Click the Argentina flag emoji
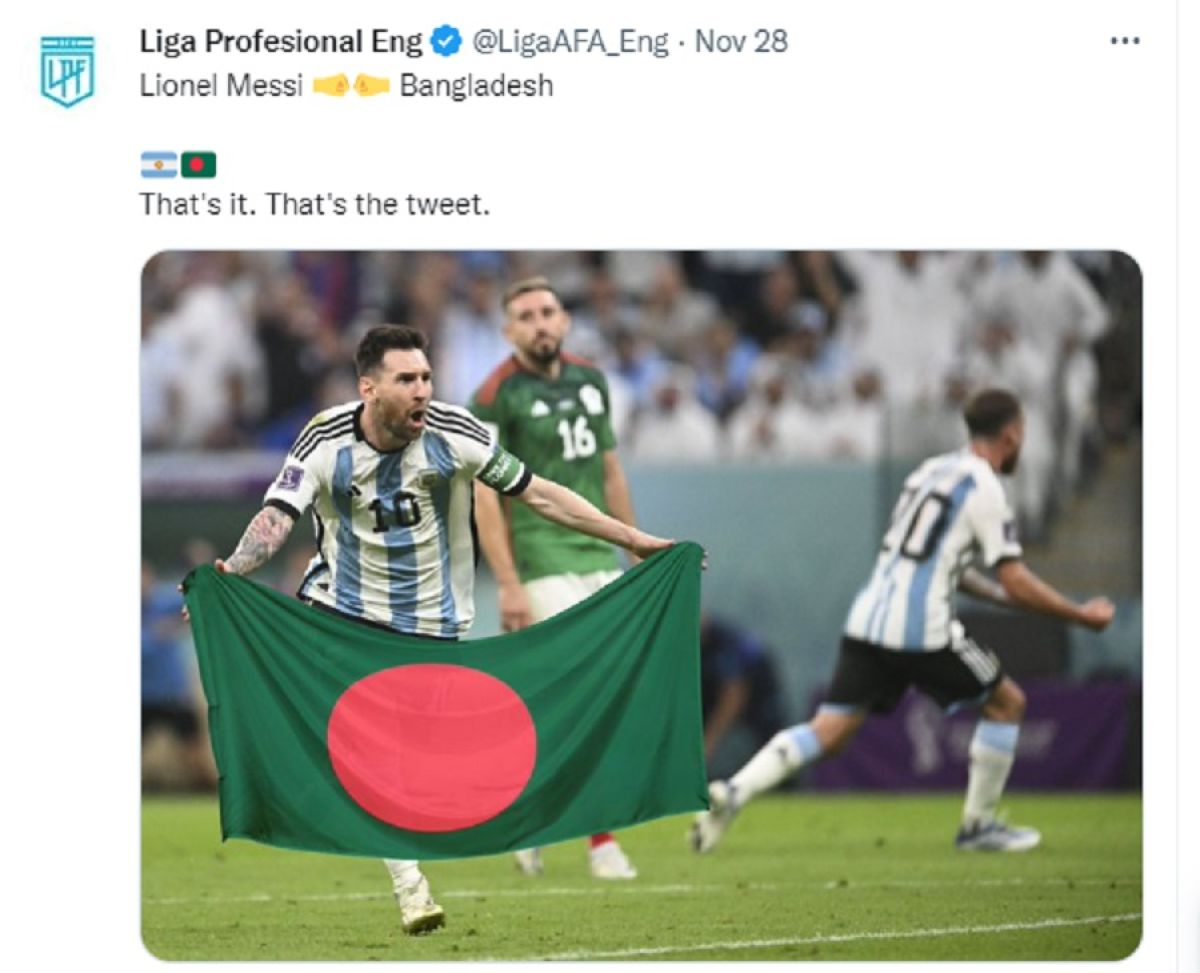The width and height of the screenshot is (1200, 973). pyautogui.click(x=158, y=164)
